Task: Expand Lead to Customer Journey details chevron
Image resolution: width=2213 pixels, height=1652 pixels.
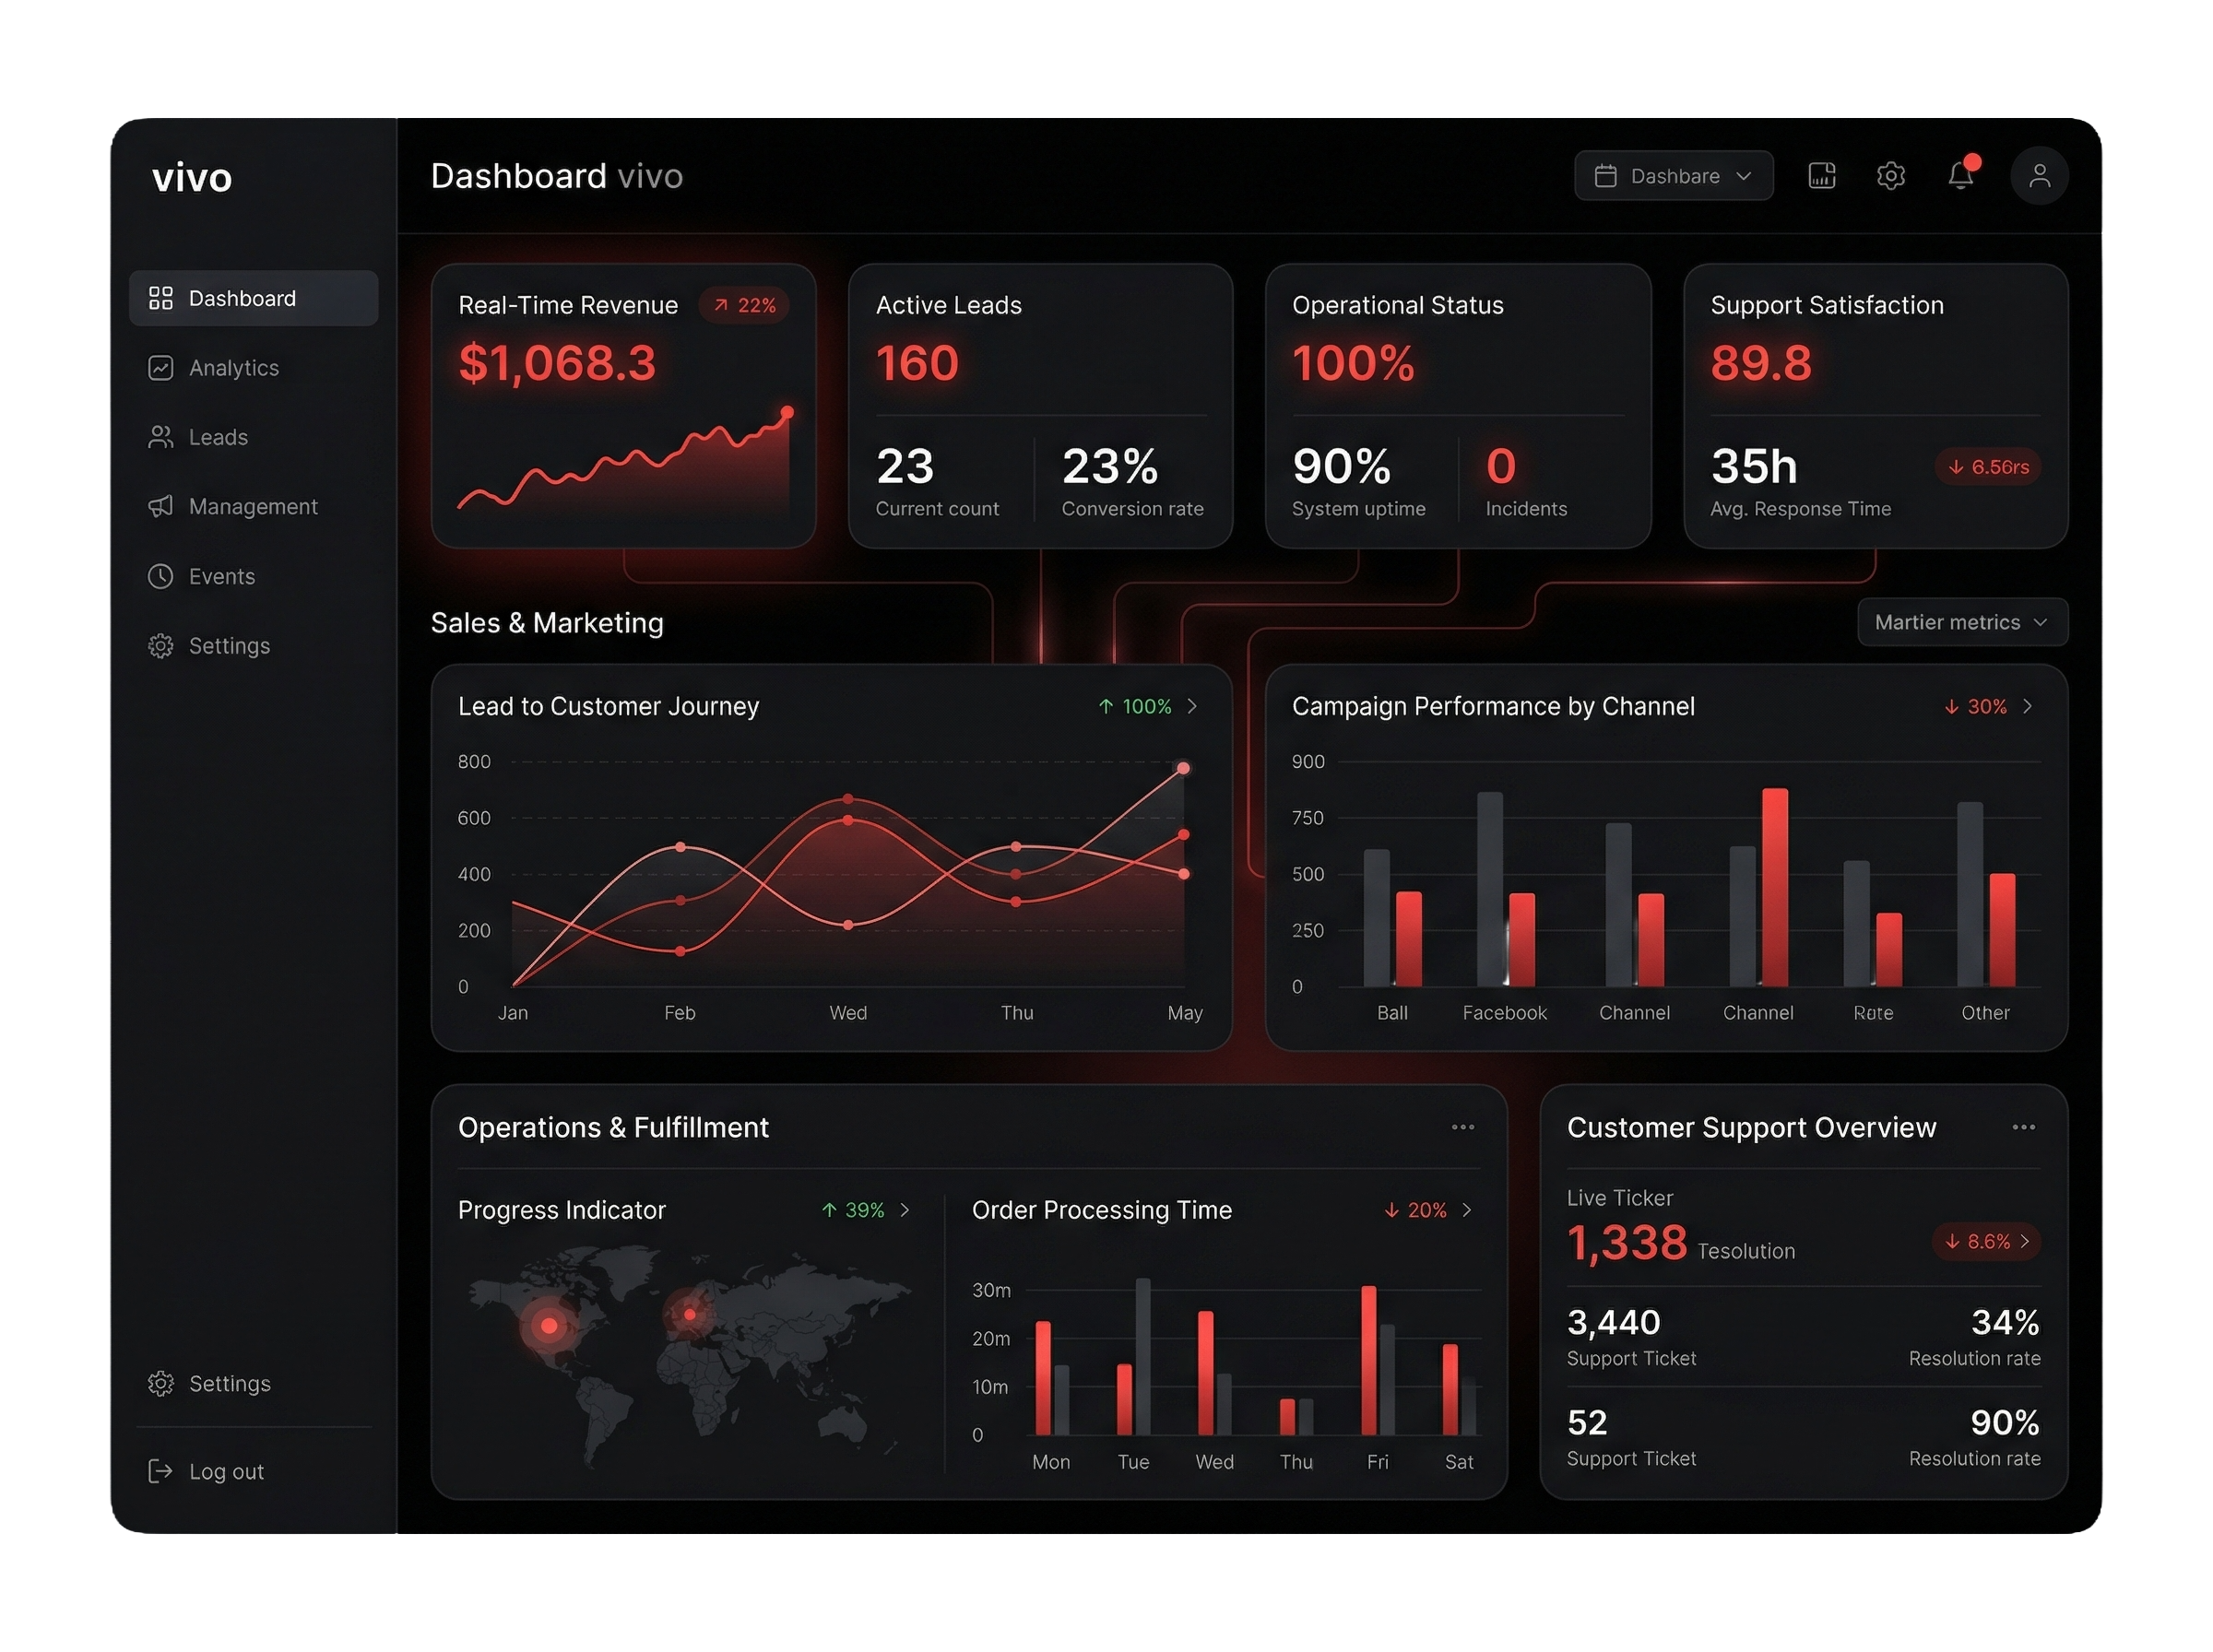Action: click(x=1193, y=706)
